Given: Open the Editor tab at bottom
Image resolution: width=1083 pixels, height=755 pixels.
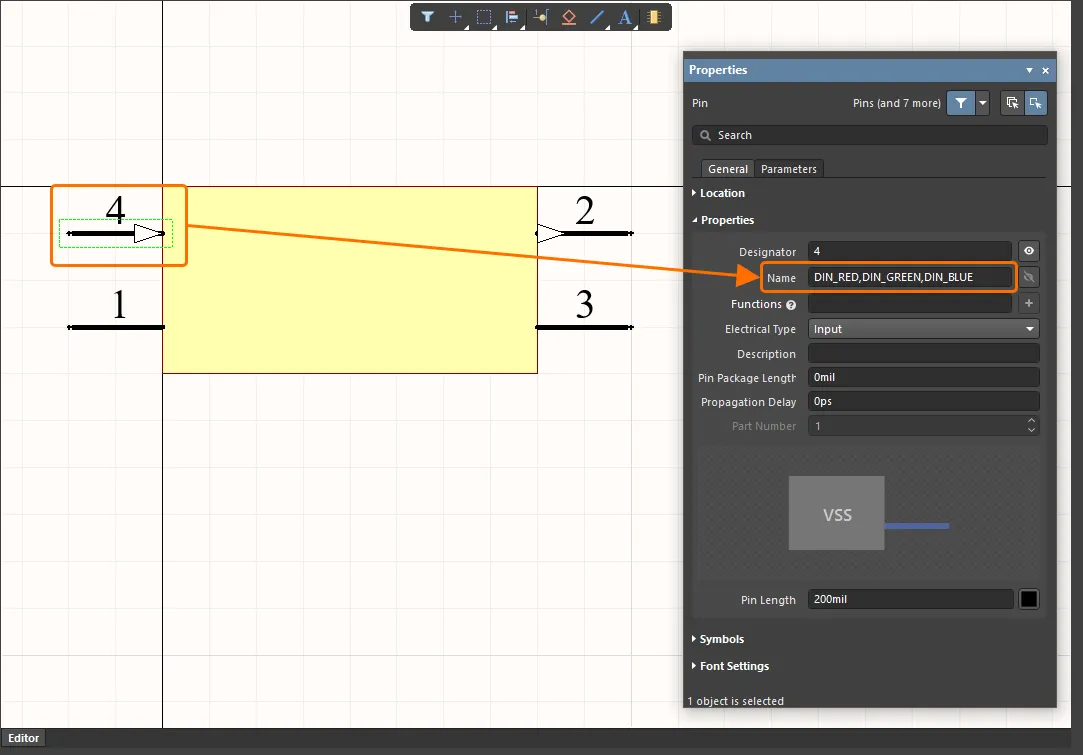Looking at the screenshot, I should (x=24, y=738).
